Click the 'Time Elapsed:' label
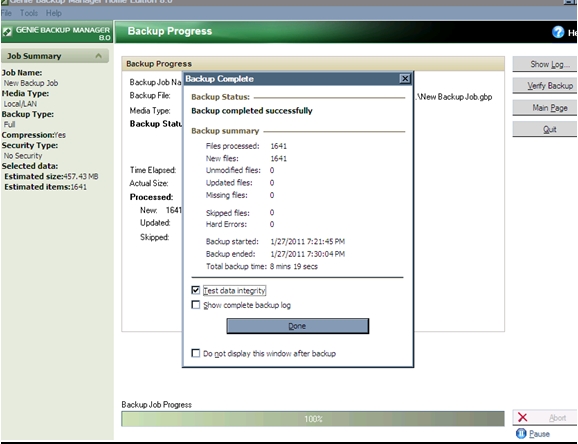 pyautogui.click(x=153, y=170)
